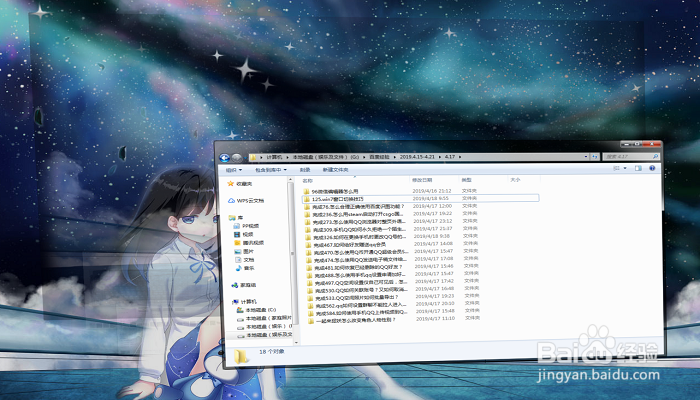Select folder 完成467 in file list
The image size is (700, 400).
[x=346, y=245]
